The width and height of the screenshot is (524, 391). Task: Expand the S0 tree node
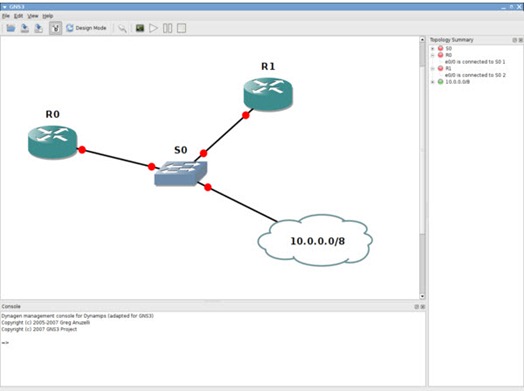click(x=432, y=48)
